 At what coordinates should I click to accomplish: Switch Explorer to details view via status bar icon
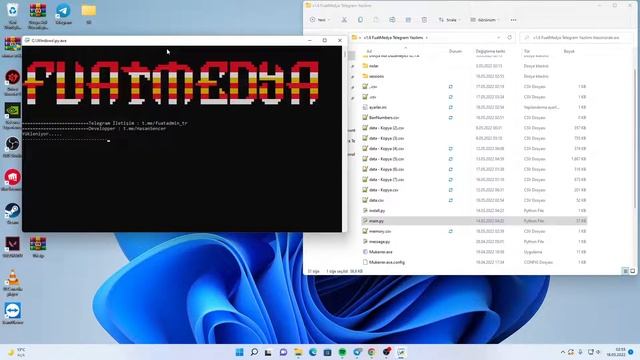(x=625, y=271)
